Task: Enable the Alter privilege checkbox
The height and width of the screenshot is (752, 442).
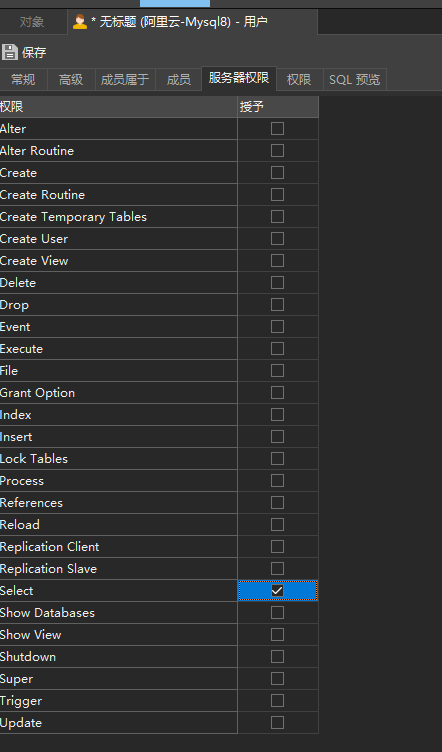Action: pyautogui.click(x=277, y=129)
